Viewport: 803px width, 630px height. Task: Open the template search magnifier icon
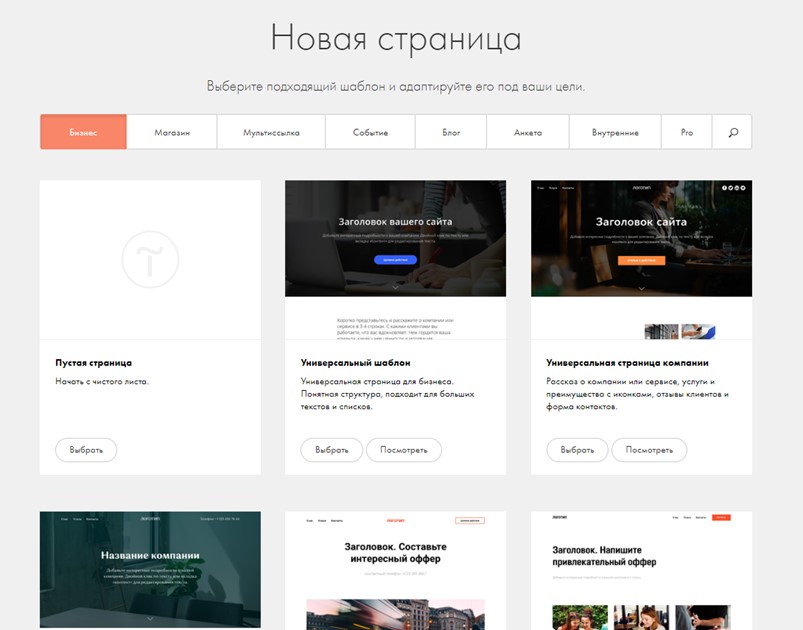733,133
